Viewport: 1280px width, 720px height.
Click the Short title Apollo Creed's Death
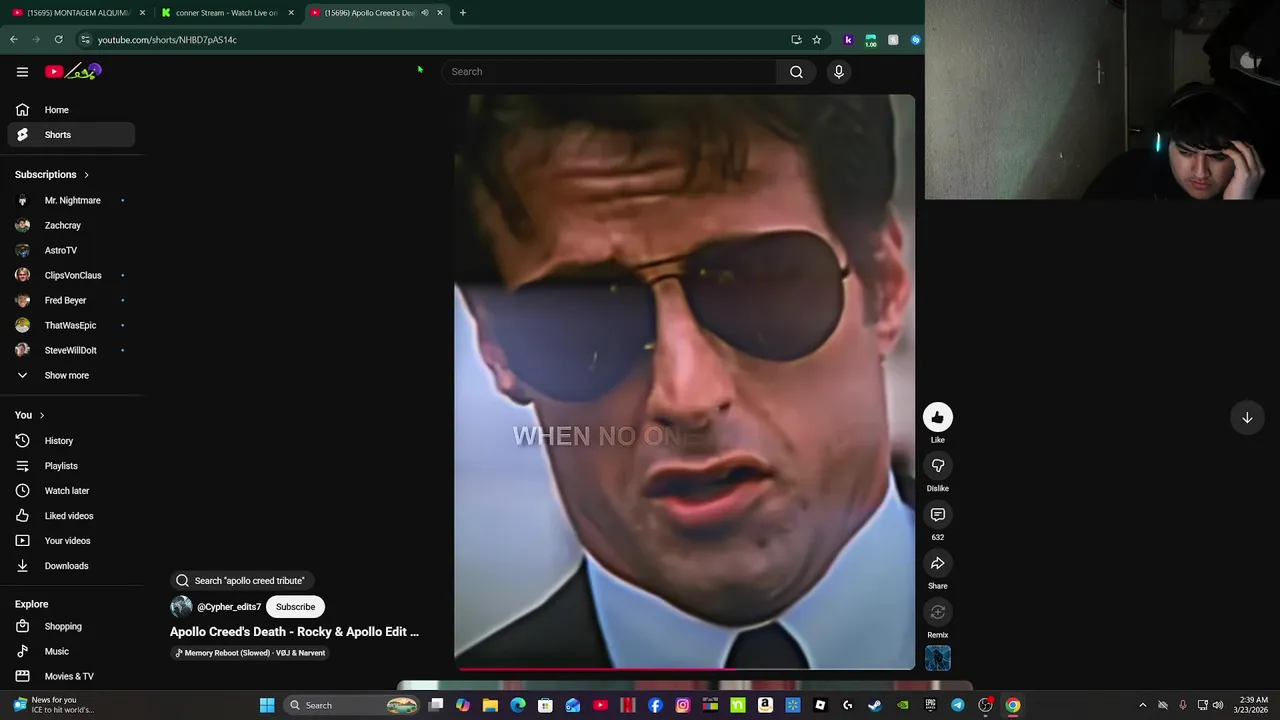coord(294,632)
